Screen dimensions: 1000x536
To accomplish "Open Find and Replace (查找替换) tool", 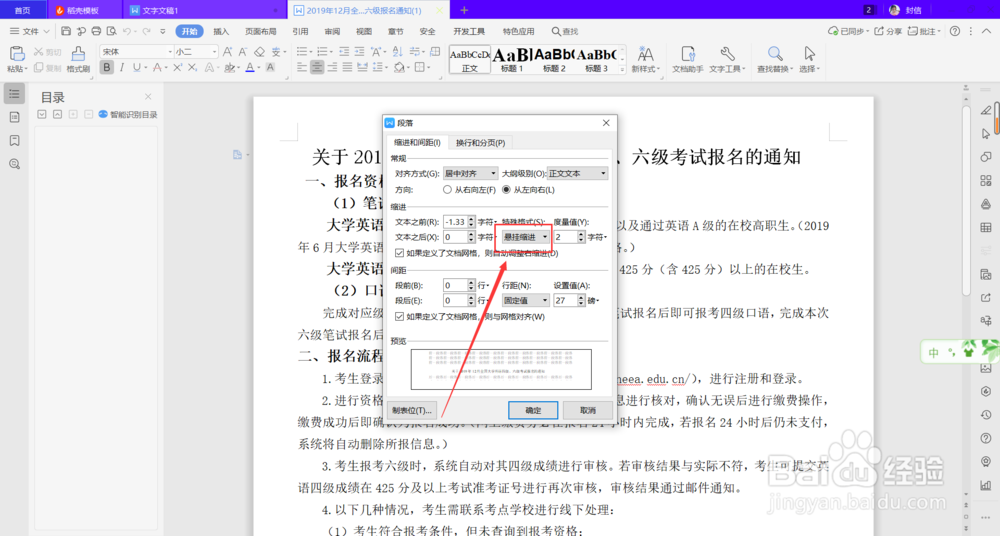I will click(774, 60).
